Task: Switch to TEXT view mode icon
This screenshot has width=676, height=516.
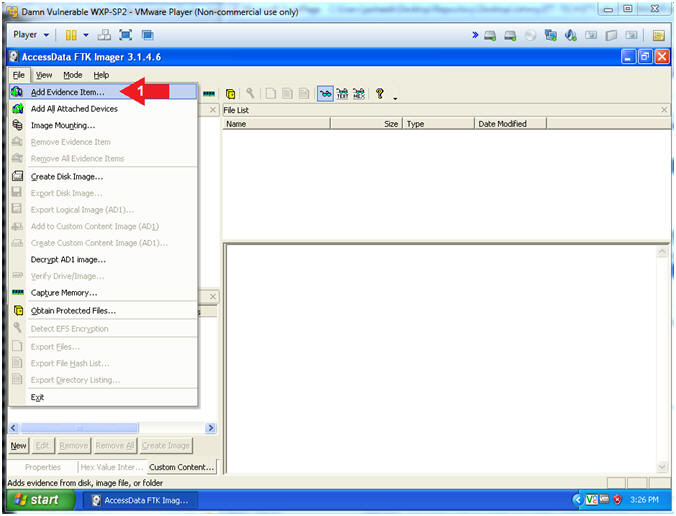Action: [x=342, y=94]
